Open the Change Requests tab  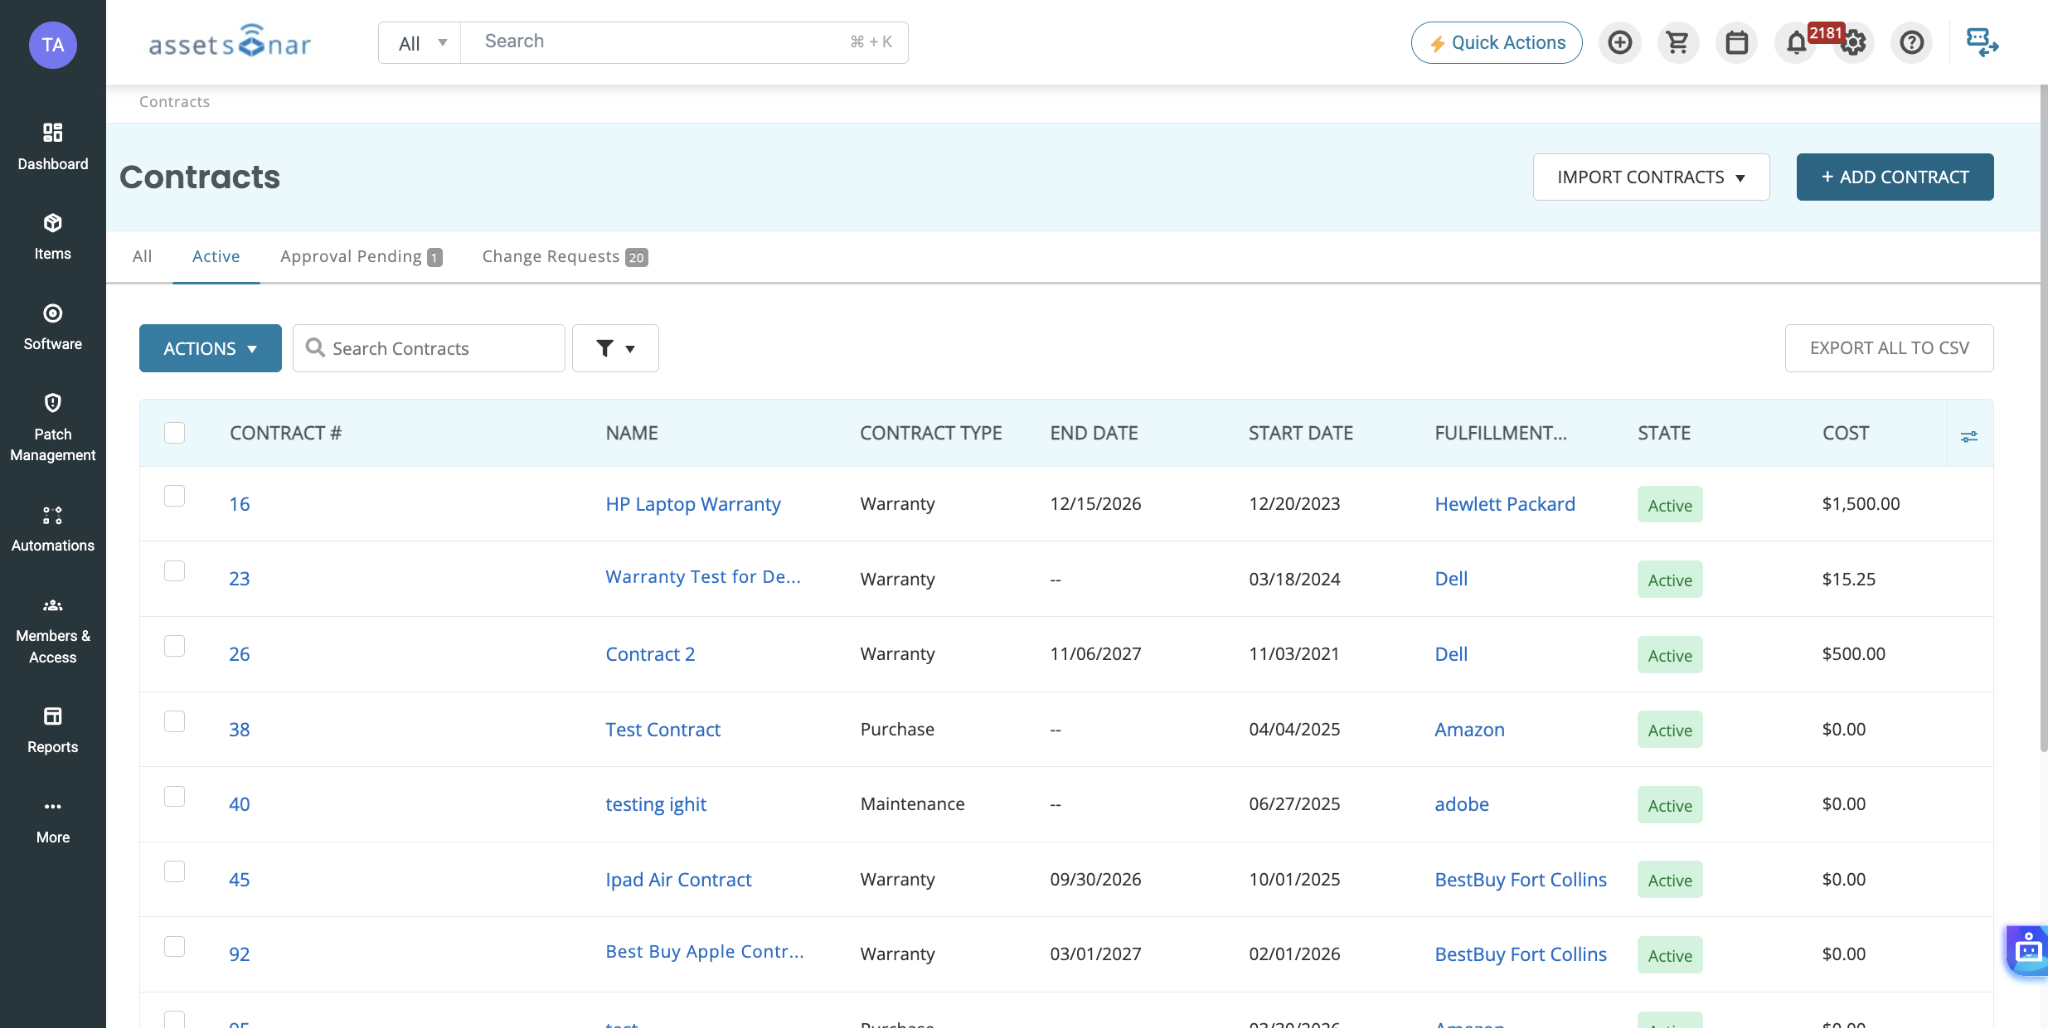coord(565,256)
